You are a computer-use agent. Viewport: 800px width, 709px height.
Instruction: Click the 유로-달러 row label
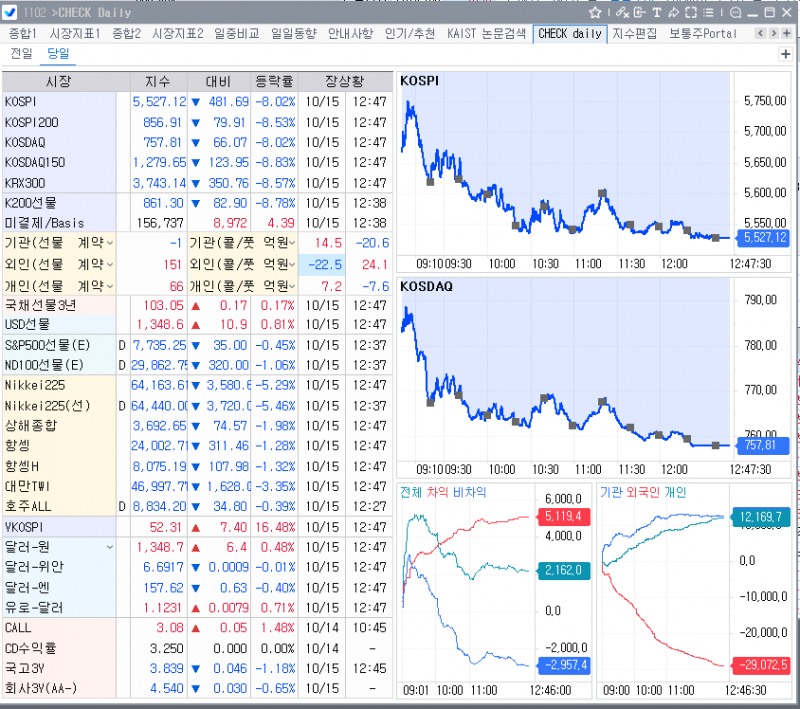pos(34,607)
